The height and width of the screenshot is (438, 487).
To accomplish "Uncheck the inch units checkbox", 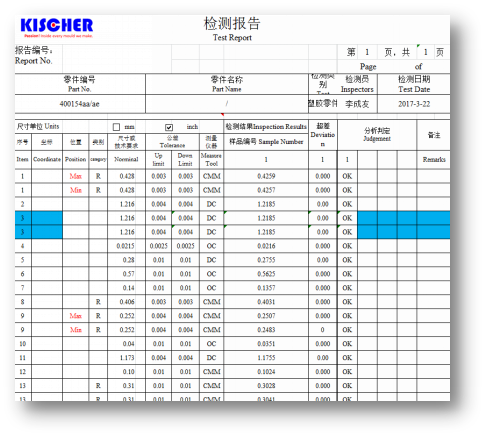I will [169, 127].
